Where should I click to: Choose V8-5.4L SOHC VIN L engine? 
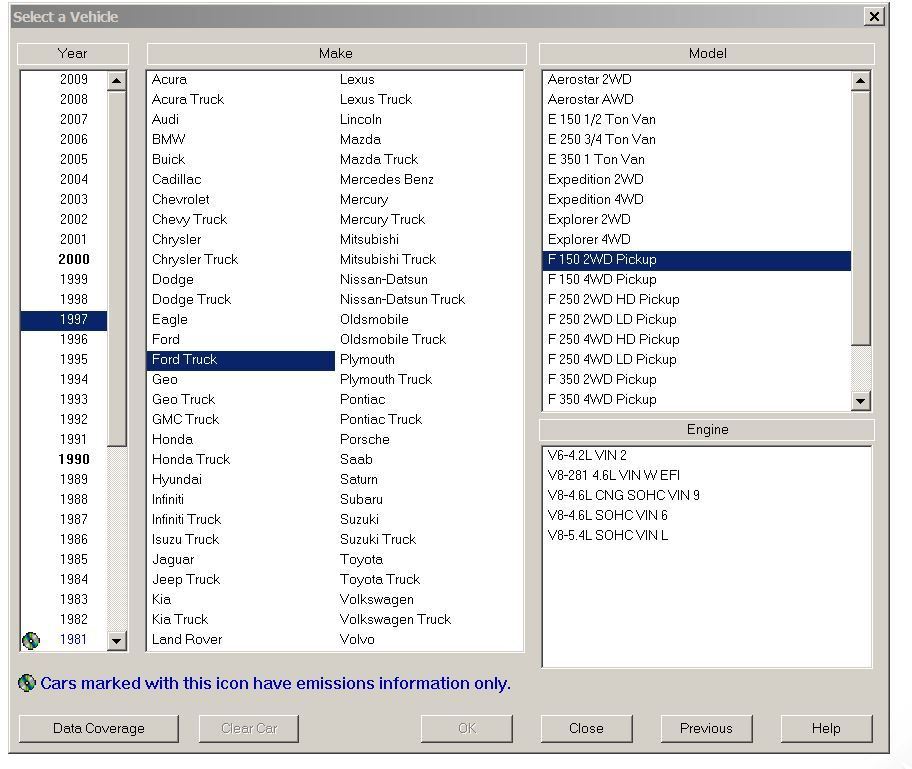click(x=607, y=535)
